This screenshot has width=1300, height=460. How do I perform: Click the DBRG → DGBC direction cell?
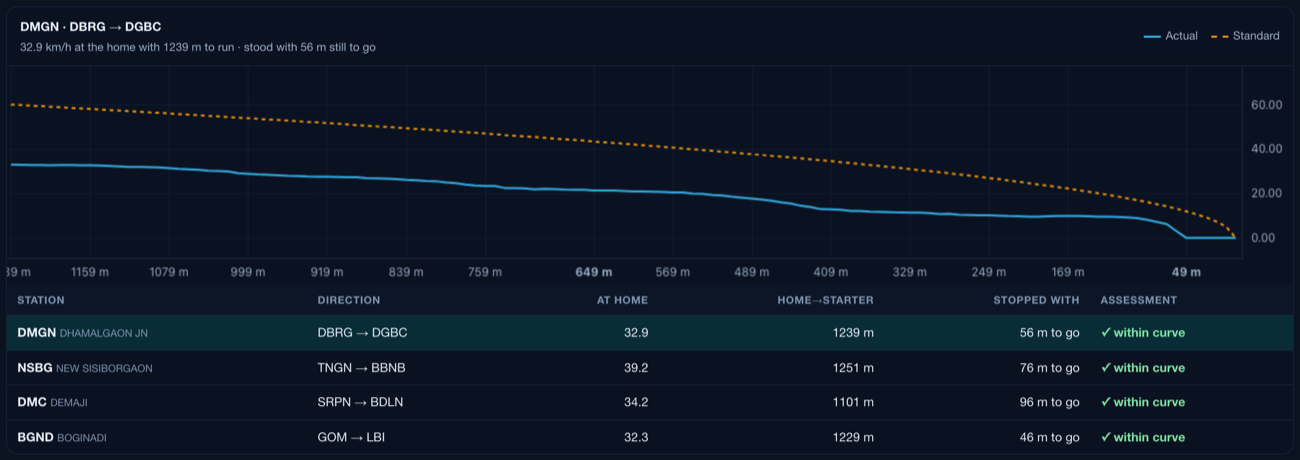pos(362,332)
